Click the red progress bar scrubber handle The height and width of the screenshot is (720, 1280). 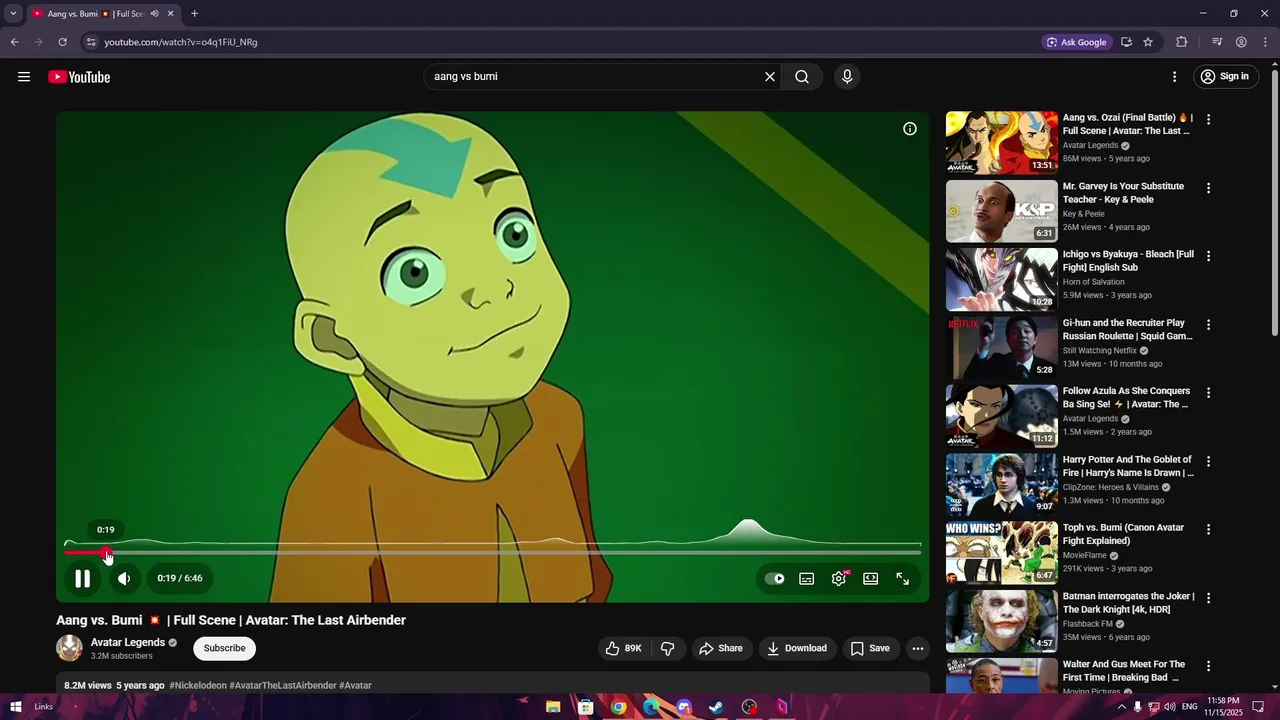coord(107,552)
